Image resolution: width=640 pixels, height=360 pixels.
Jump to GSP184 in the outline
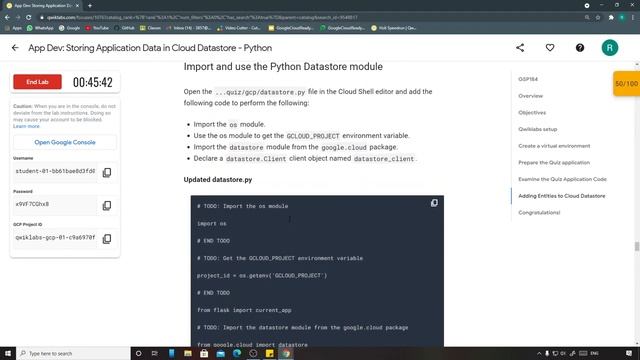point(528,79)
